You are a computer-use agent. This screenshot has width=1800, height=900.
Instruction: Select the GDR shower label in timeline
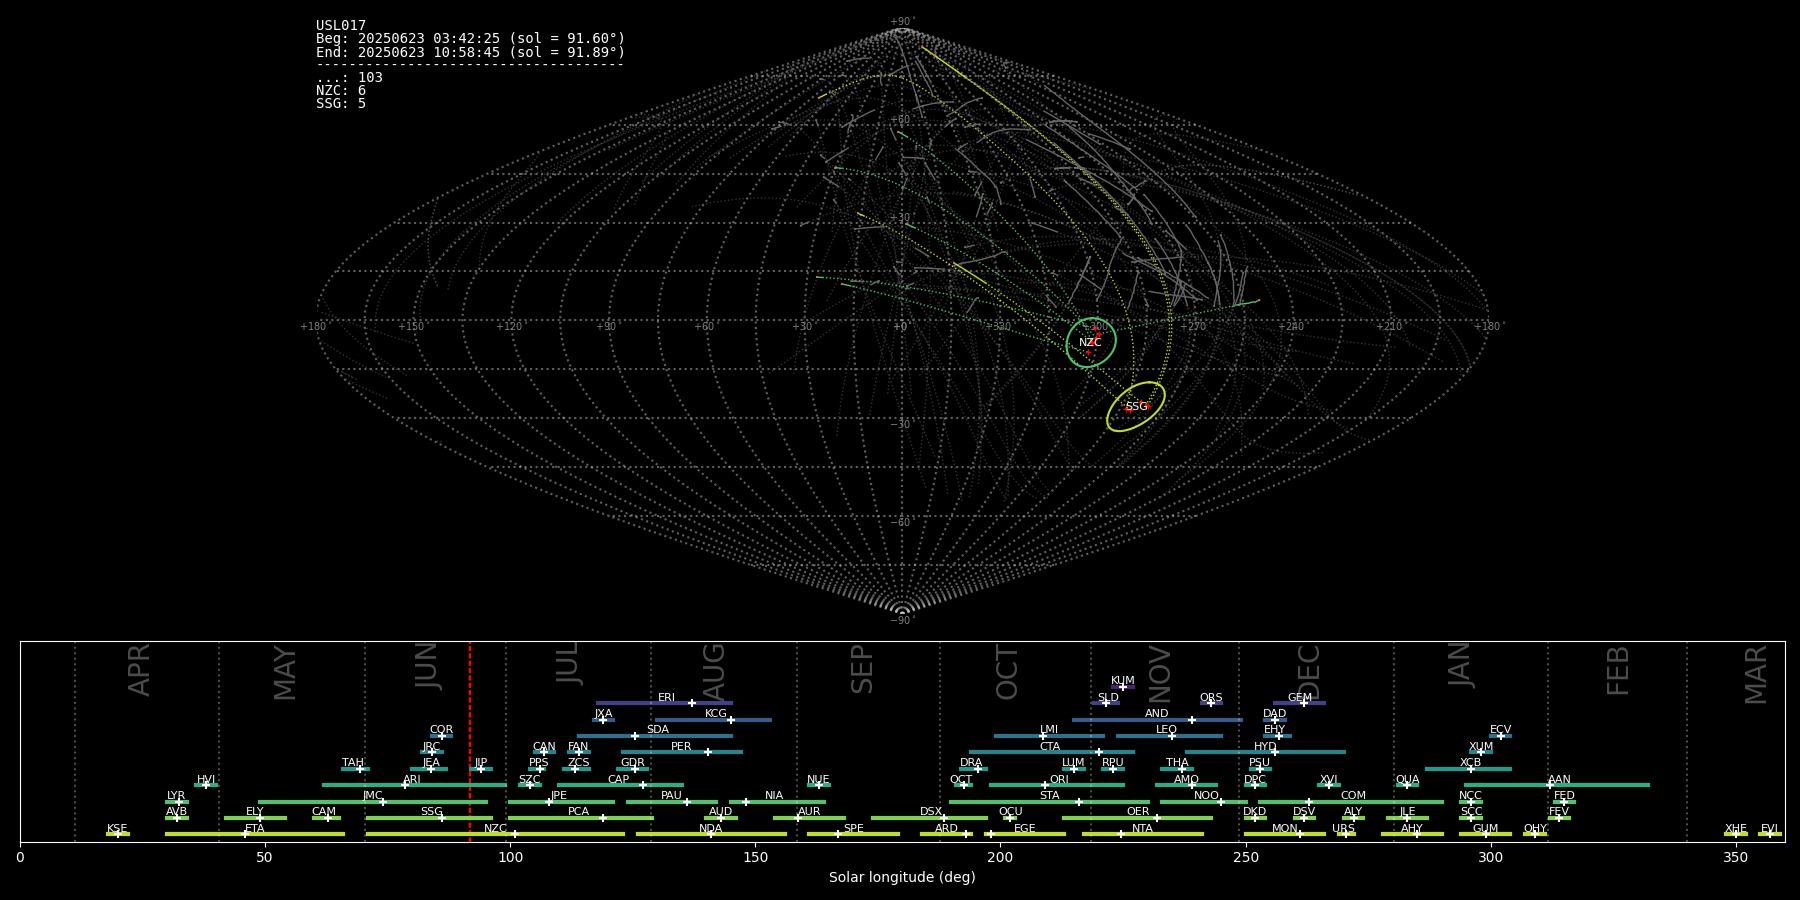pos(633,763)
